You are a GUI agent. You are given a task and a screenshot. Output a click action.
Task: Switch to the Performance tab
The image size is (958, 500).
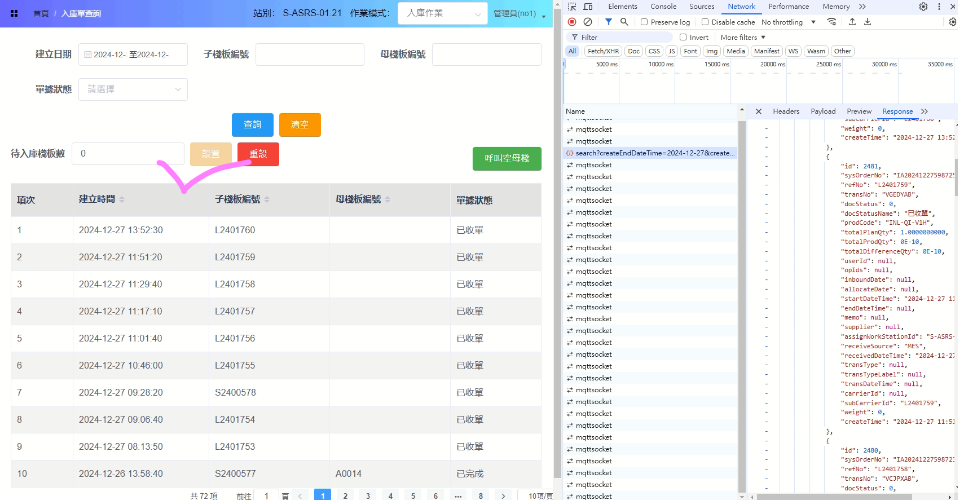(788, 7)
